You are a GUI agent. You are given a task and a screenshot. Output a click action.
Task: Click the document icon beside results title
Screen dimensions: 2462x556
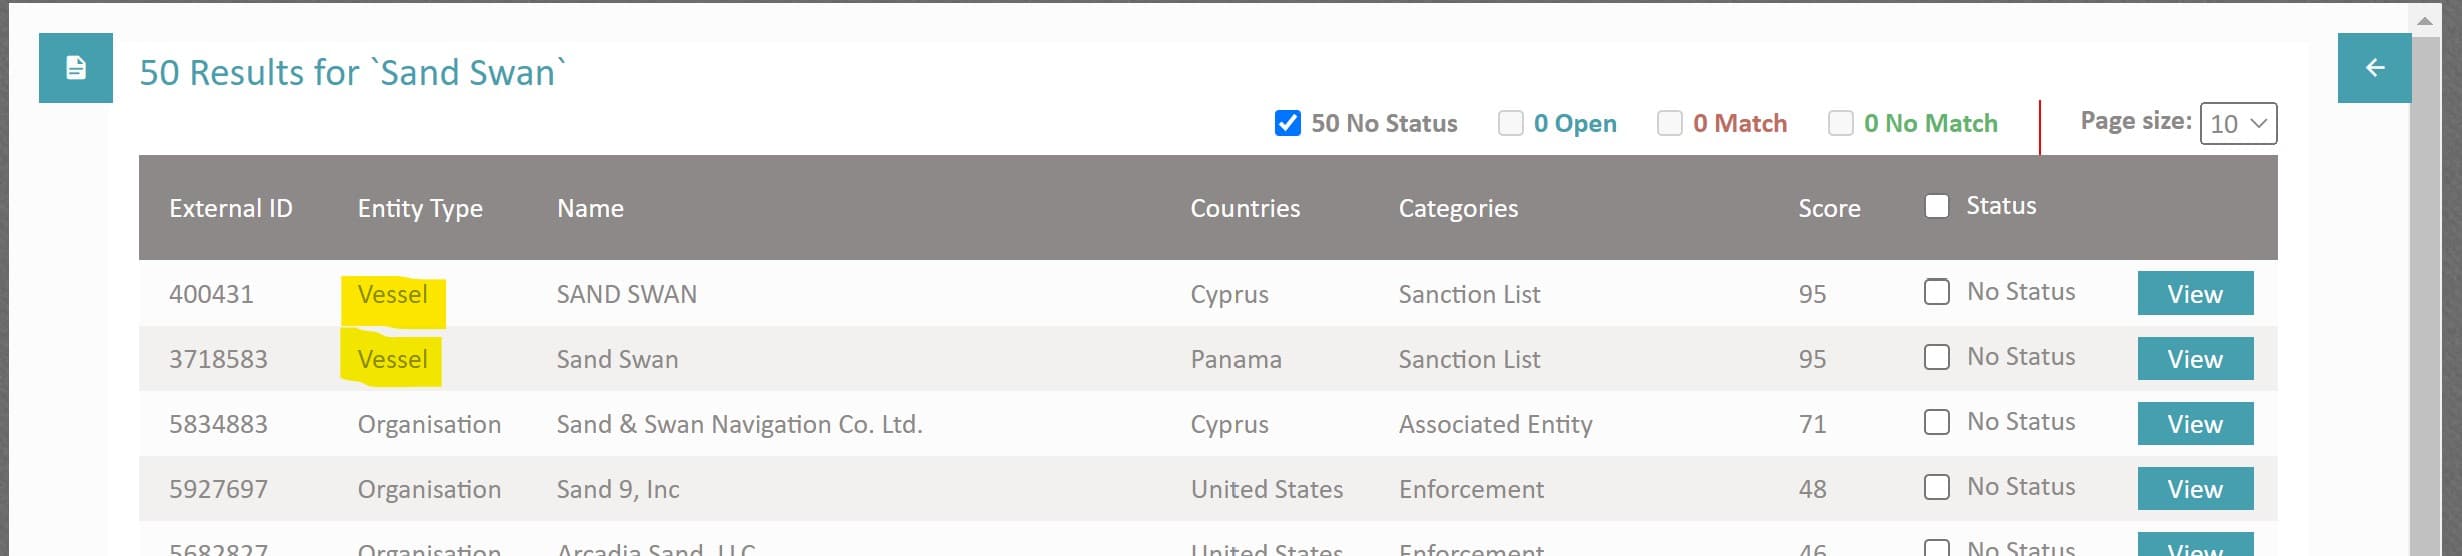(76, 68)
